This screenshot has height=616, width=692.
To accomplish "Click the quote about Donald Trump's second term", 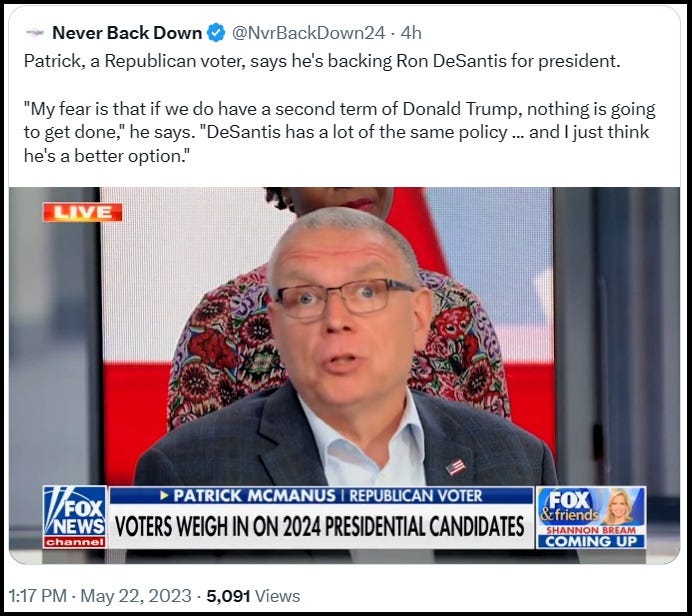I will coord(339,132).
